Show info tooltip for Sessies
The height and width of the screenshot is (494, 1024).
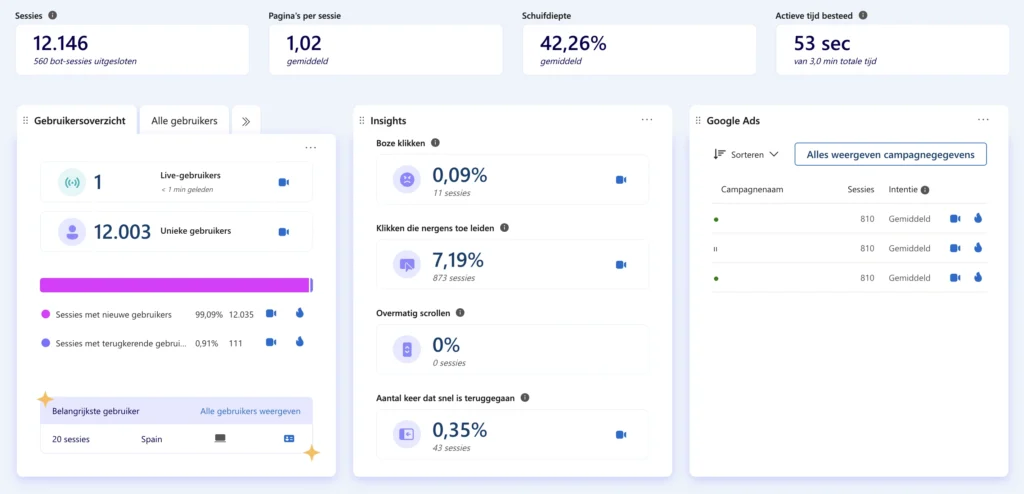point(53,16)
